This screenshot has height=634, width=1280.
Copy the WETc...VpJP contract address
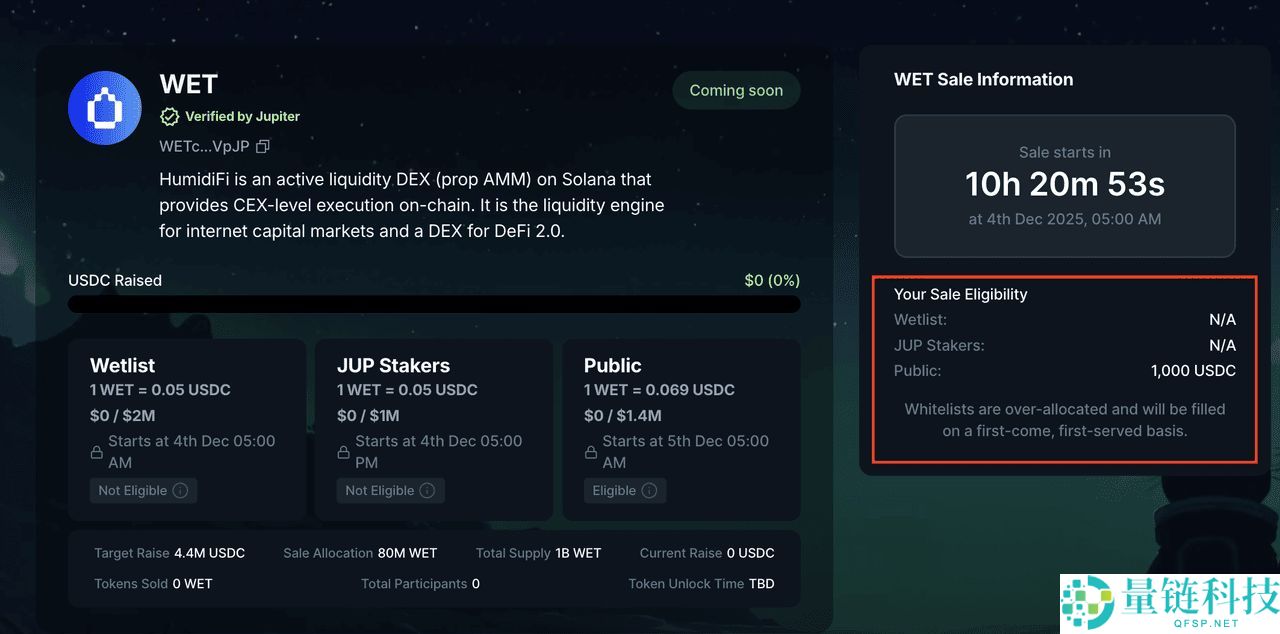(x=263, y=146)
